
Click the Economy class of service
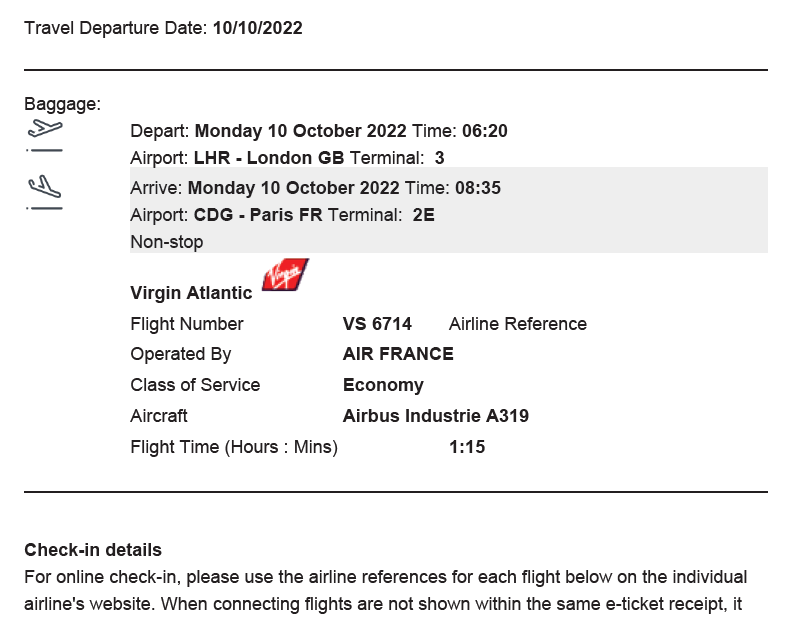click(383, 385)
